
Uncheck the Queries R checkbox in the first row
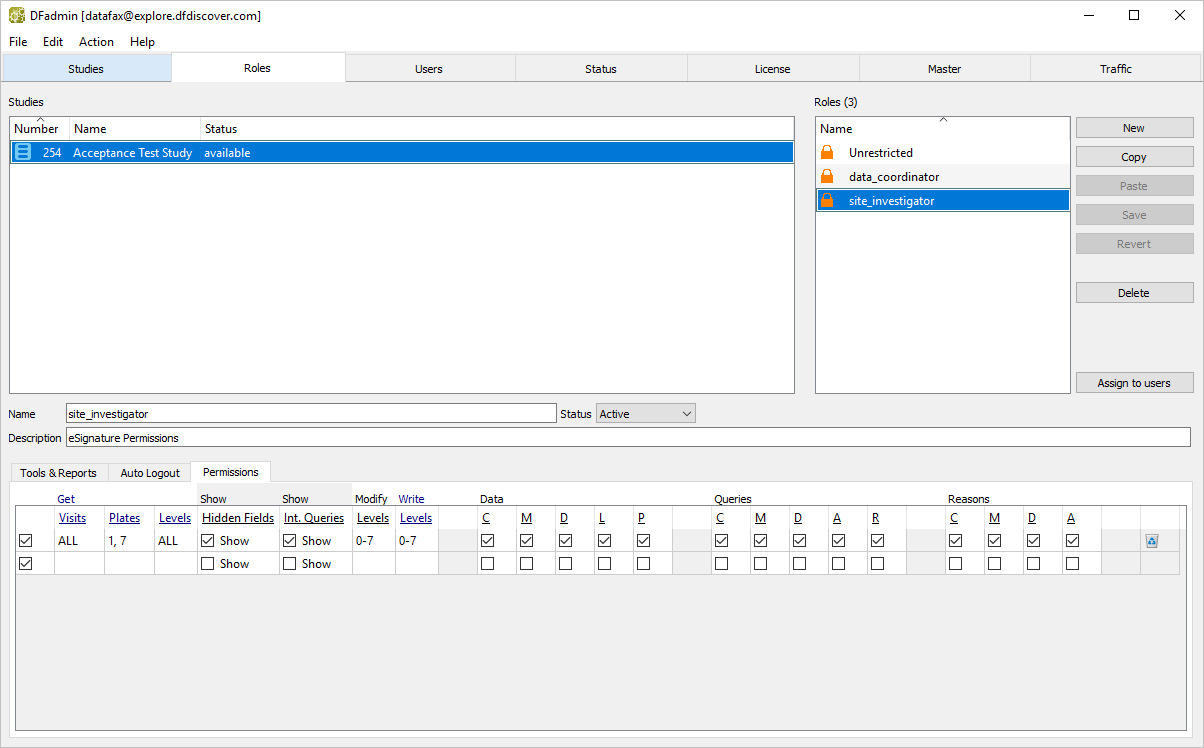[877, 540]
